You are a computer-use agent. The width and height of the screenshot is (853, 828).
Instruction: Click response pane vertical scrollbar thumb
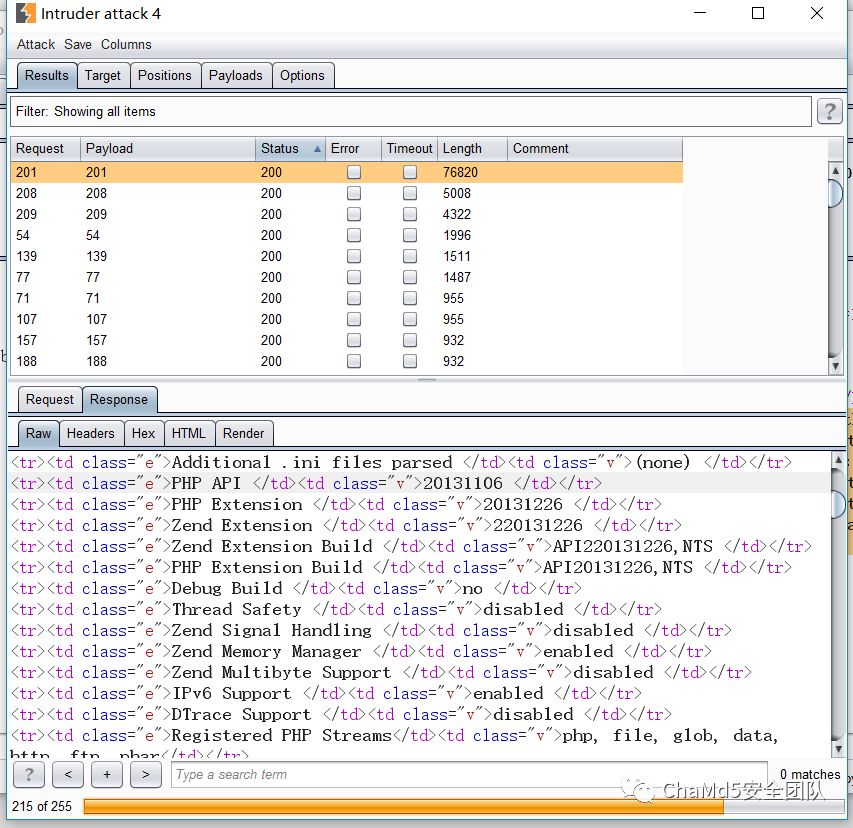838,503
